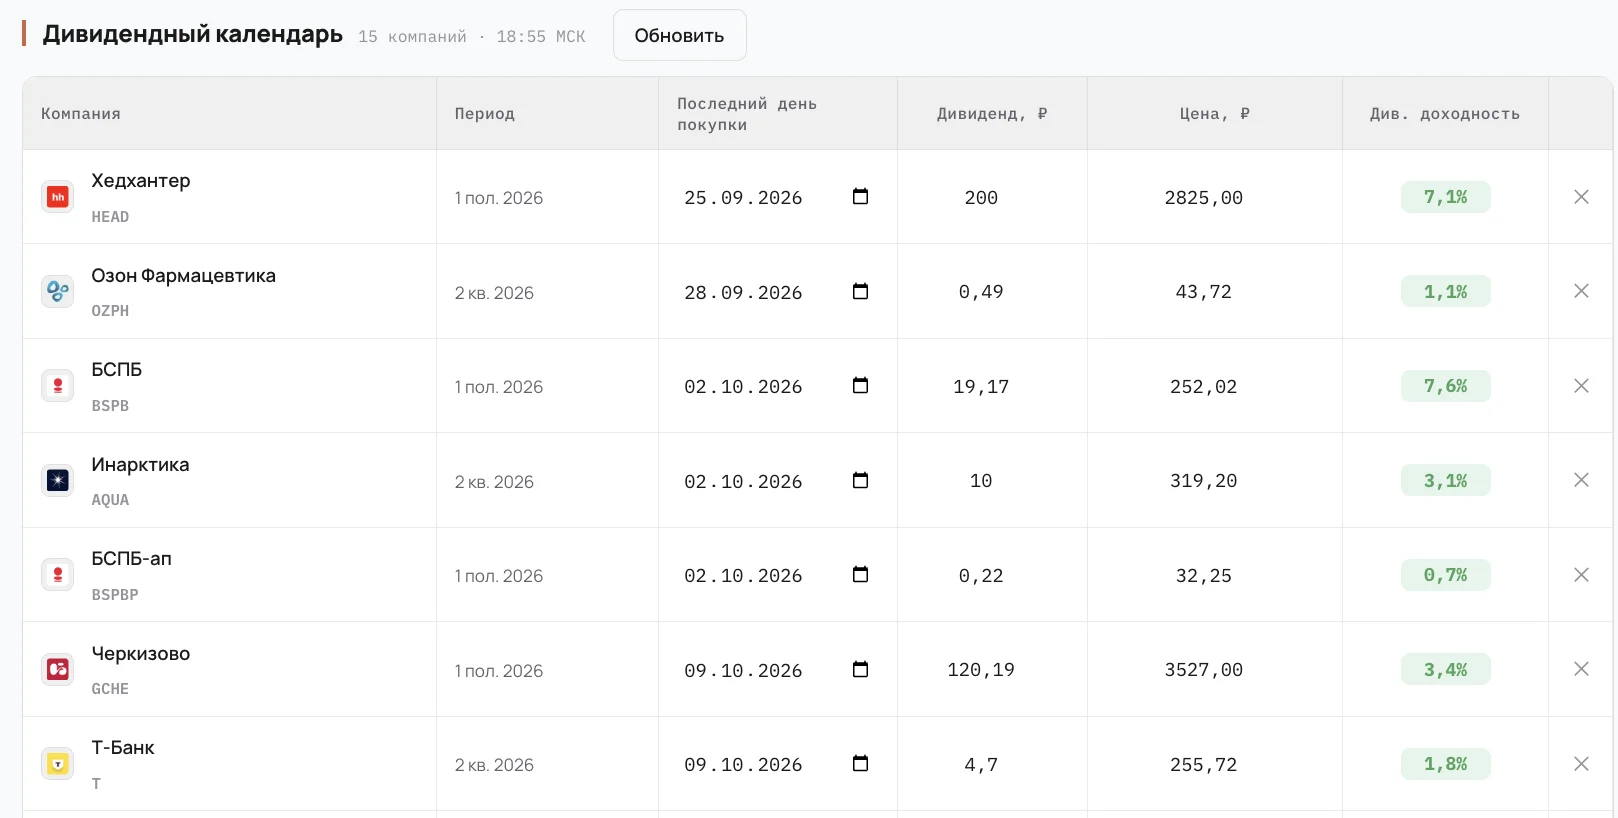
Task: Click the Дивидендный календарь page title
Action: [x=193, y=34]
